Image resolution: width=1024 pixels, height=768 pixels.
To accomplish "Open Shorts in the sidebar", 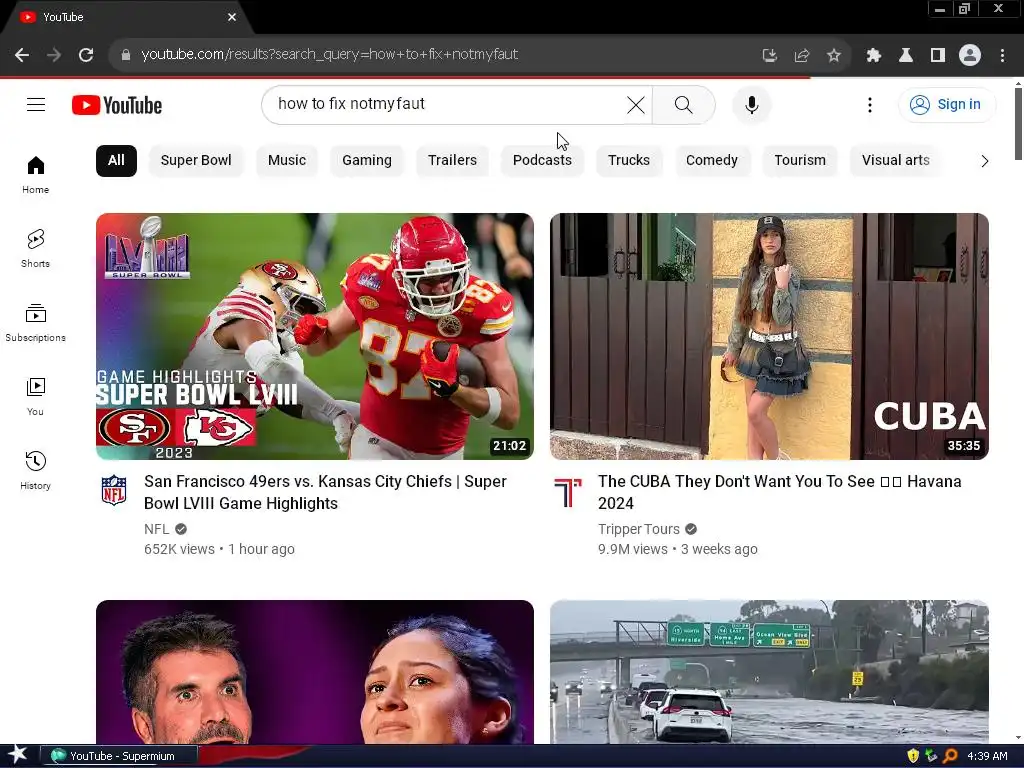I will (35, 249).
